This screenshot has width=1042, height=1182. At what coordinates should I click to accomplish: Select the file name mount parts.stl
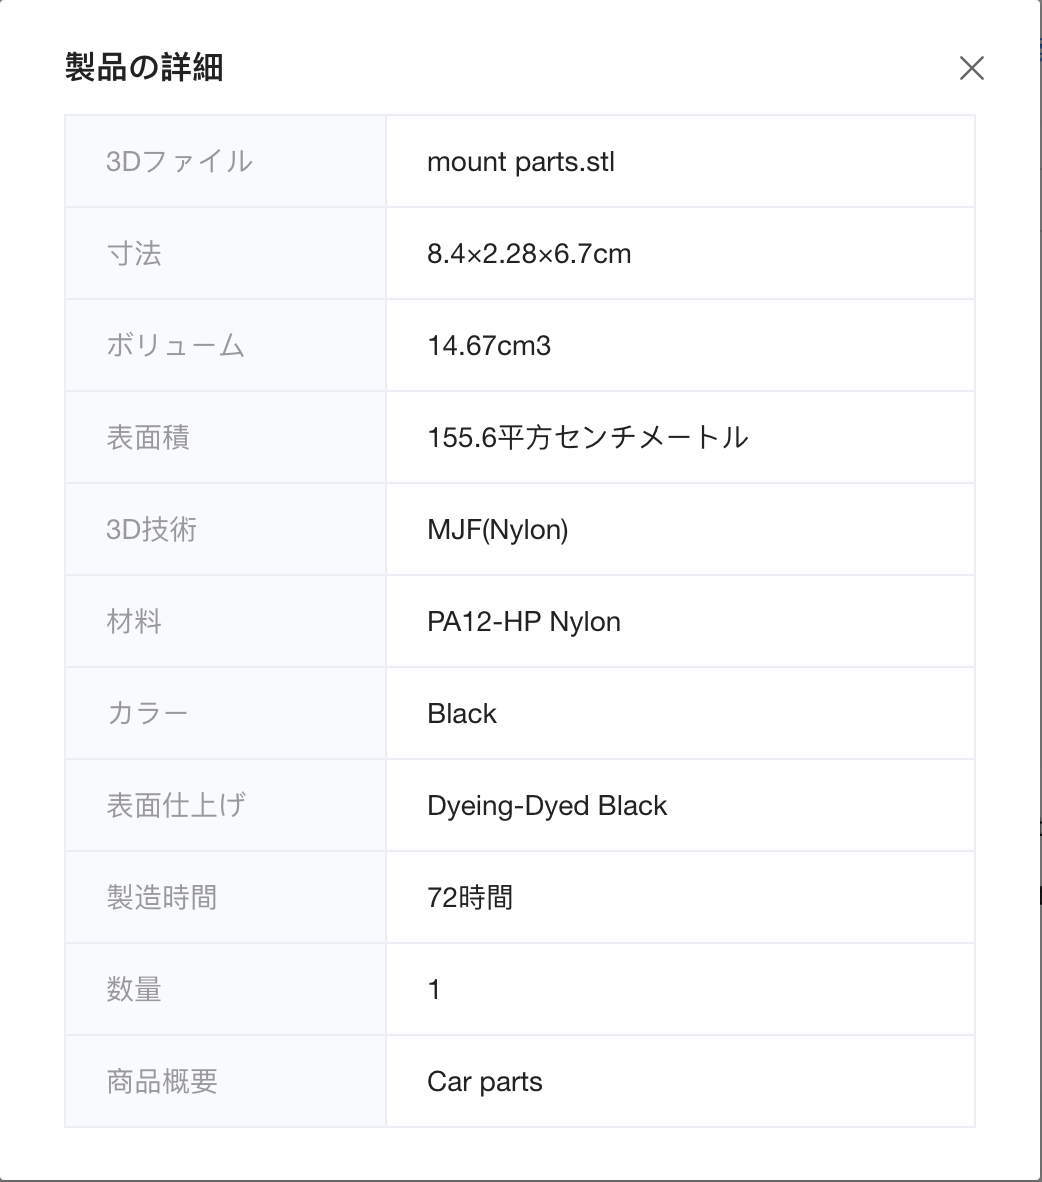tap(521, 161)
